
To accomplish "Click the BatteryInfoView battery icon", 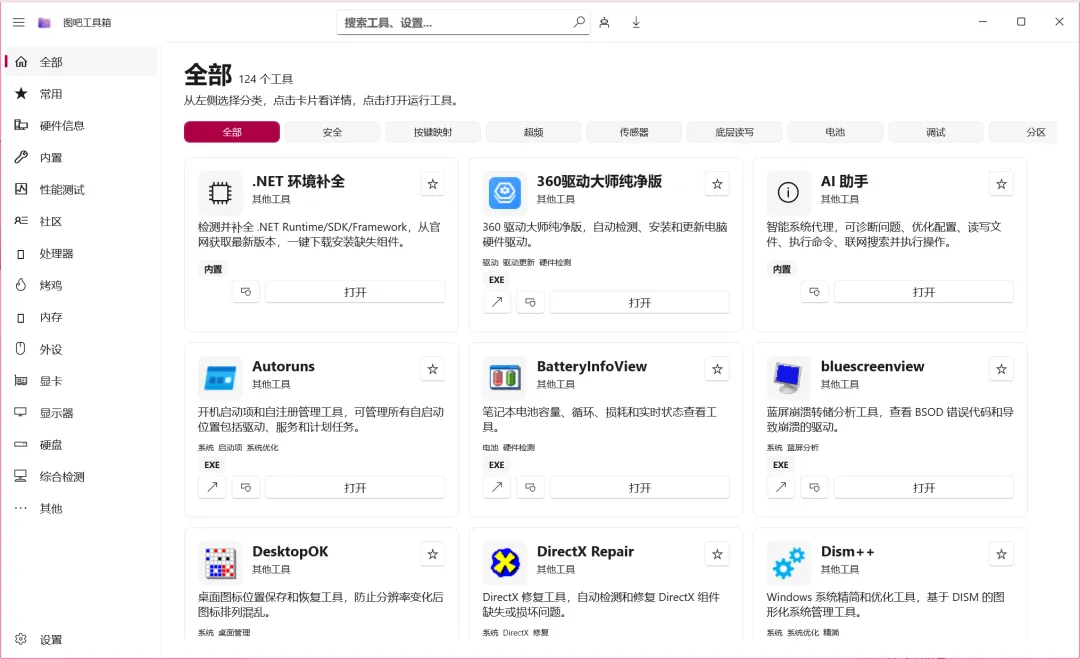I will coord(505,378).
